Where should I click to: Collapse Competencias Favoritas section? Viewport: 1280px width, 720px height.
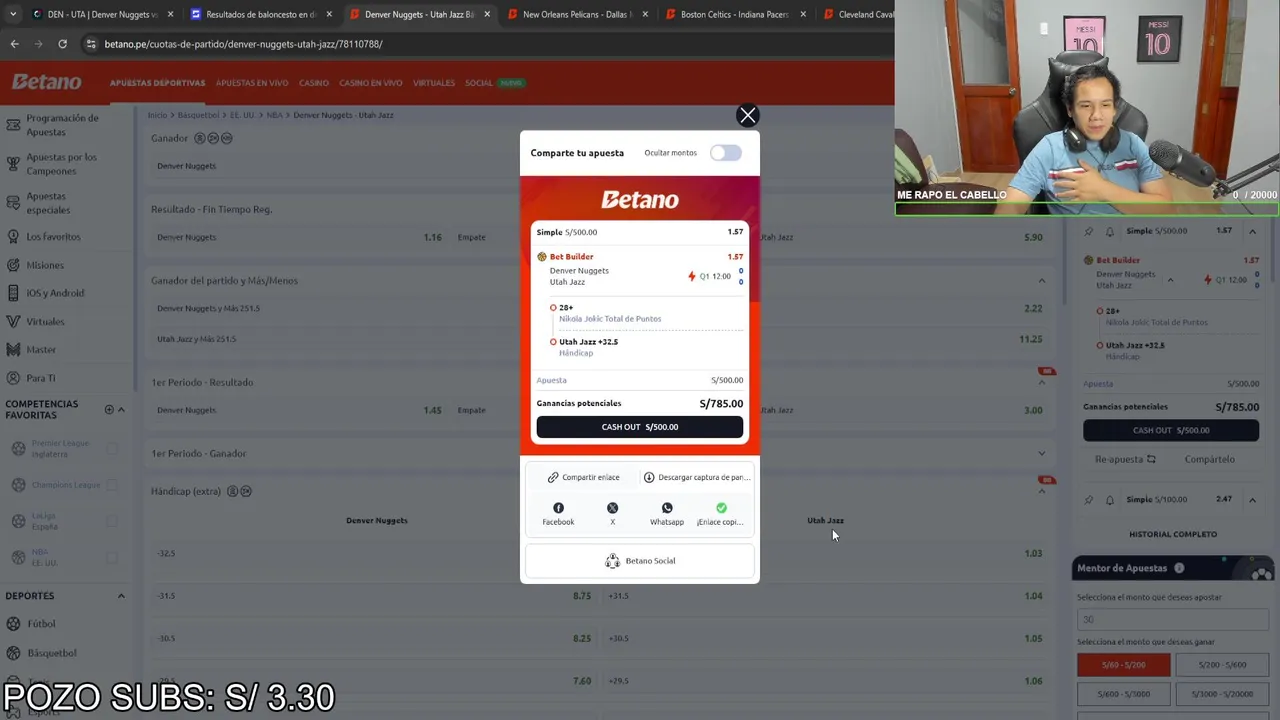tap(121, 409)
